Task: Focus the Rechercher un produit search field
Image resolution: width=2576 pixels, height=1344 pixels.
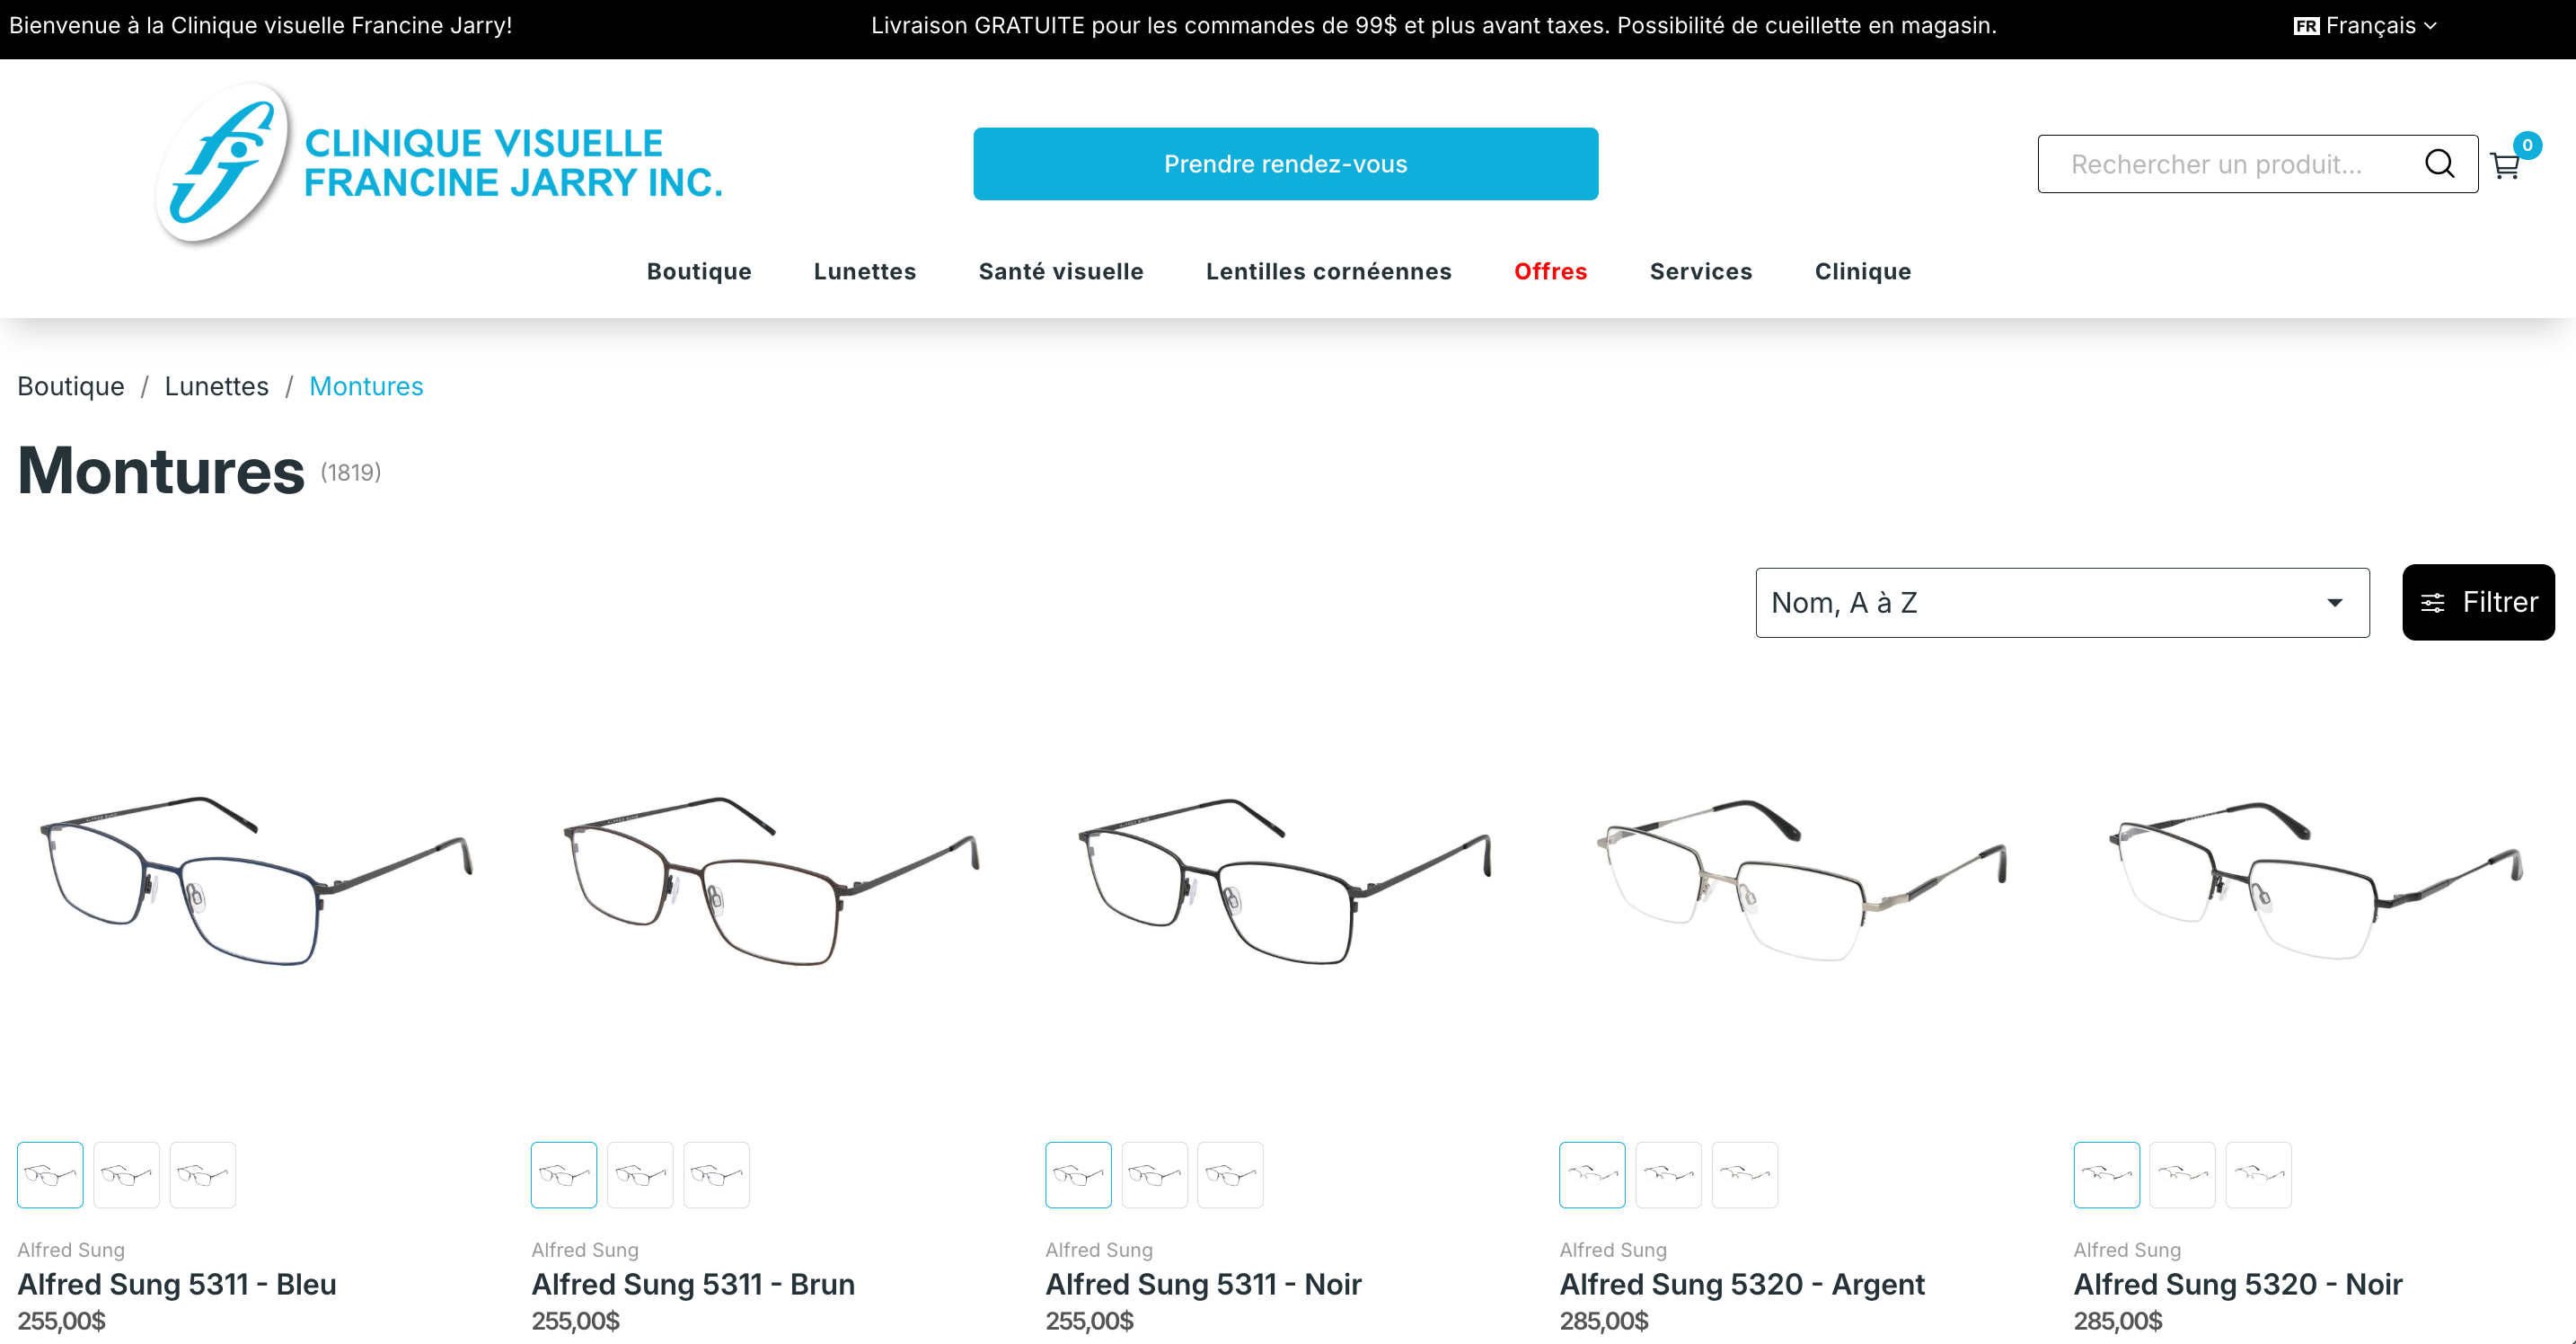Action: pos(2230,164)
